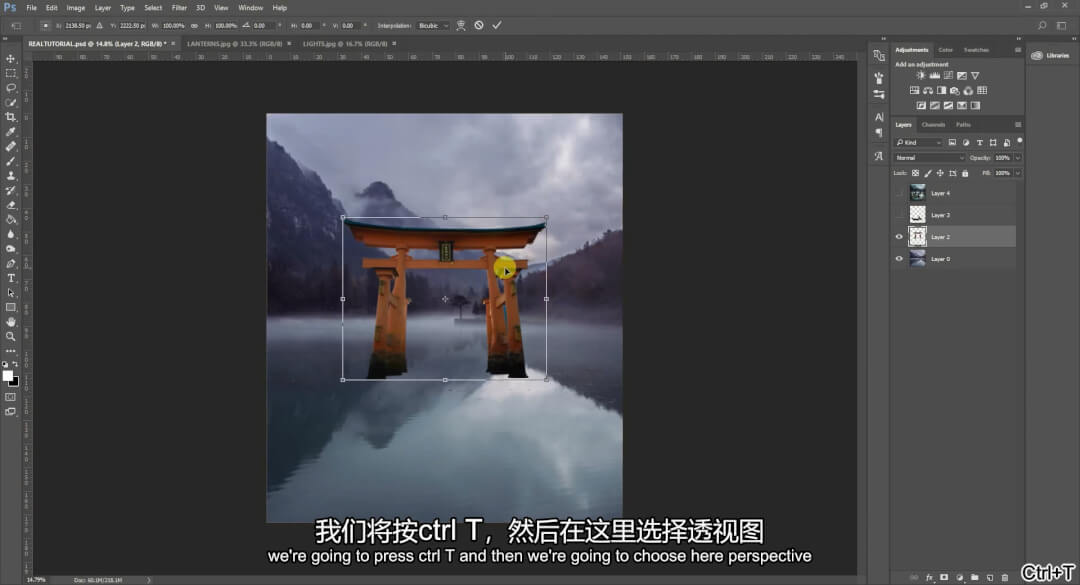Open the Edit menu
Screen dimensions: 1080x585
point(52,8)
